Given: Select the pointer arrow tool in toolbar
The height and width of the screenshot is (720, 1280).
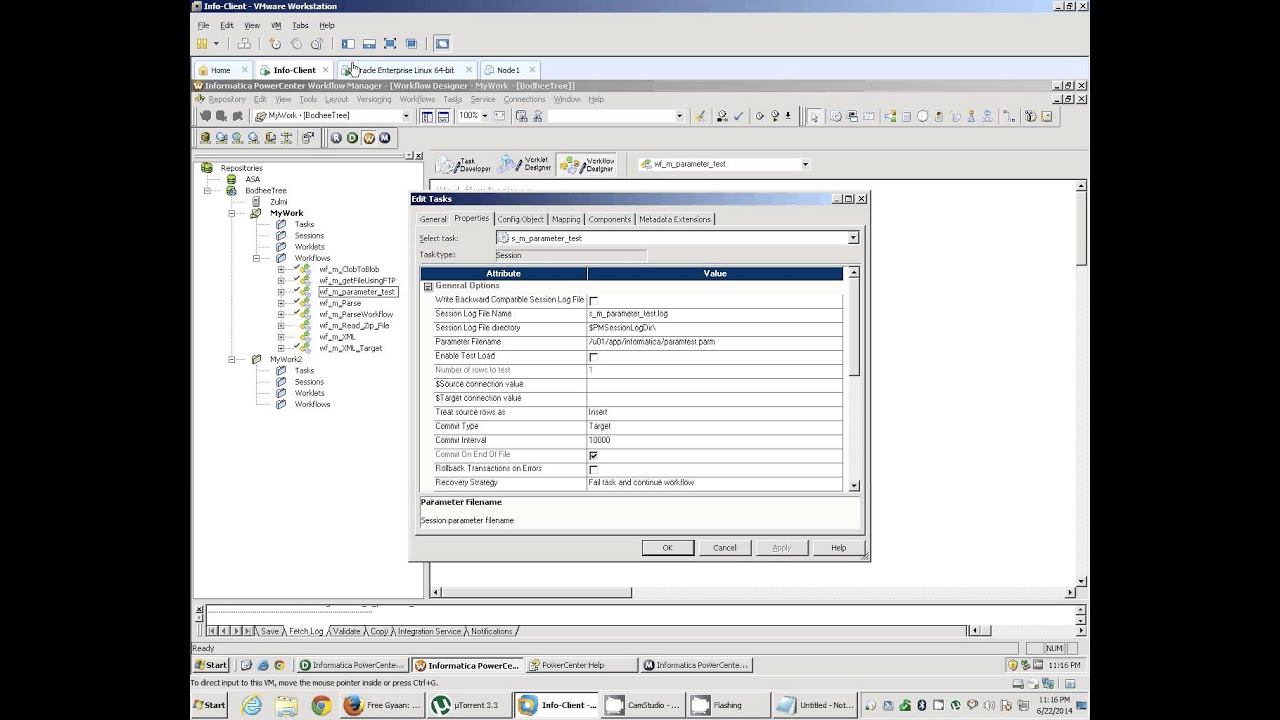Looking at the screenshot, I should click(x=814, y=116).
